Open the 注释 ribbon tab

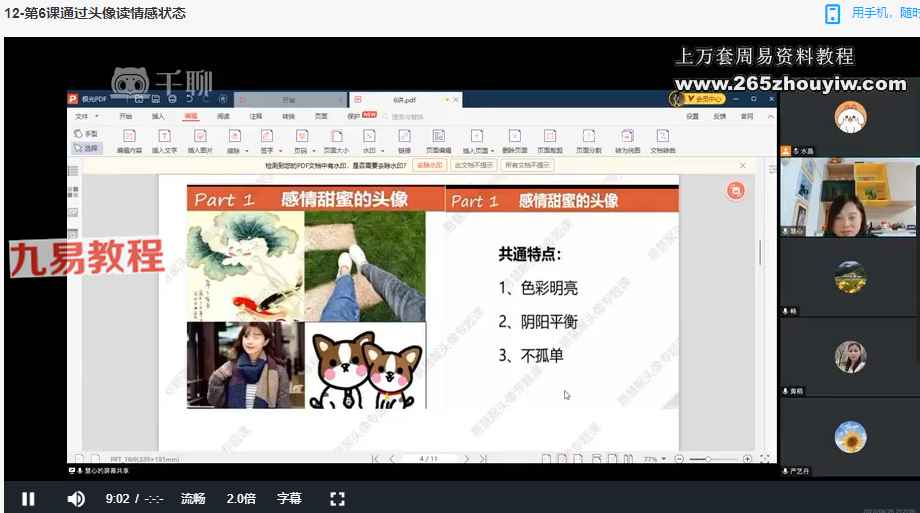coord(256,116)
